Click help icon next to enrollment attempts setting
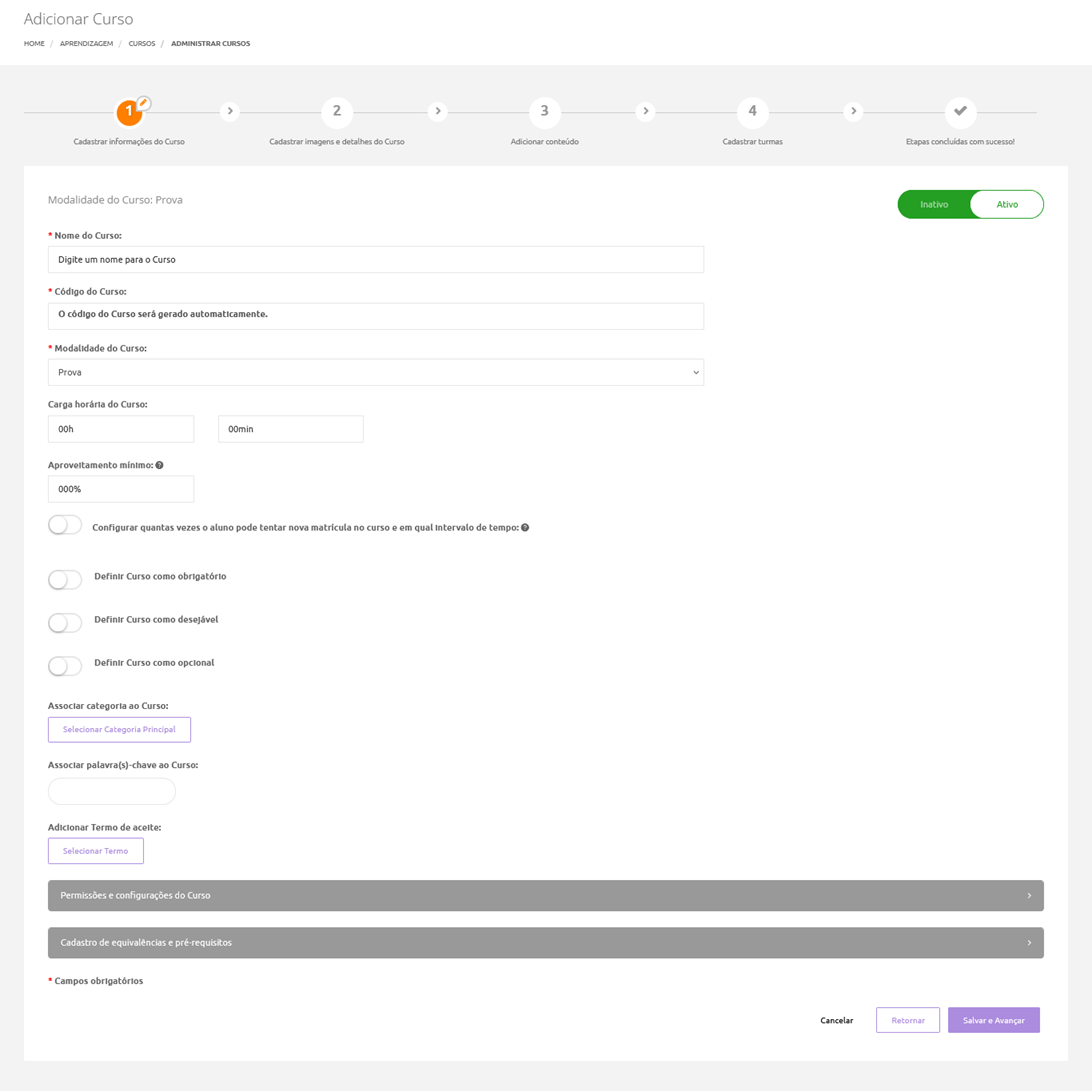The width and height of the screenshot is (1092, 1091). pyautogui.click(x=525, y=527)
